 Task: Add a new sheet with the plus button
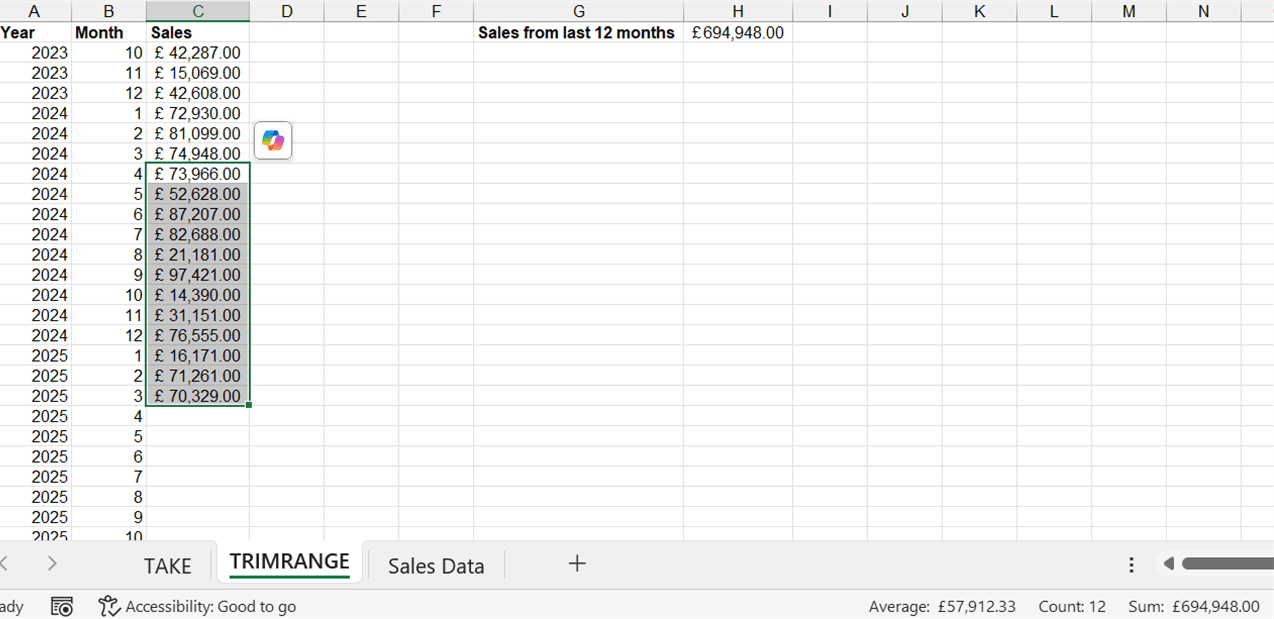tap(576, 564)
